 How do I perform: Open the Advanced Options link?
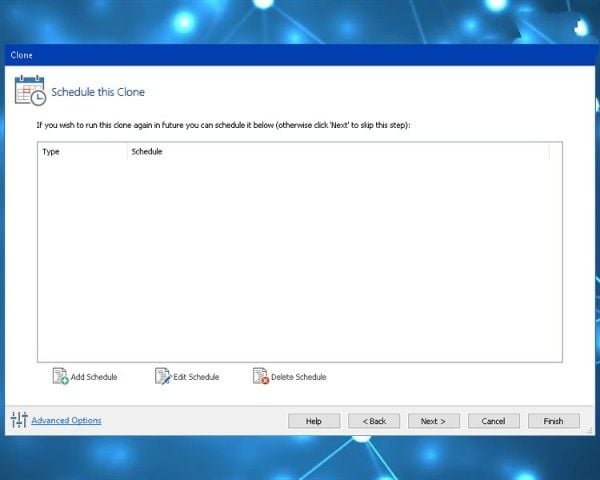66,421
